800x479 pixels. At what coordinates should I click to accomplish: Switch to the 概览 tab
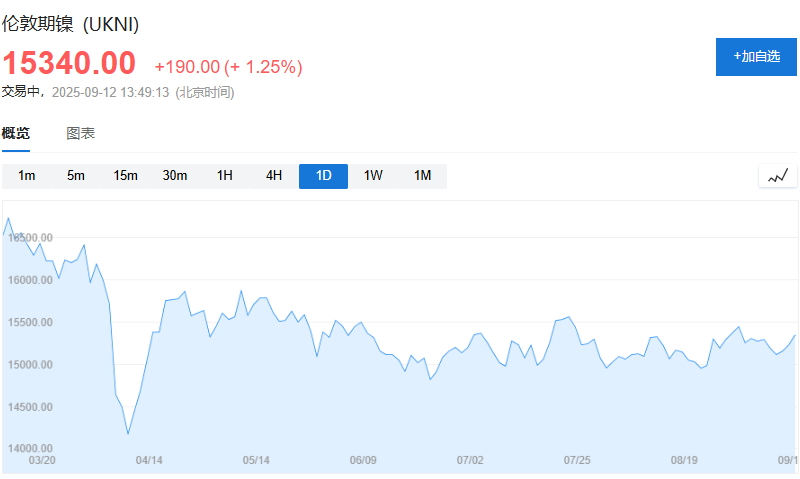point(16,133)
